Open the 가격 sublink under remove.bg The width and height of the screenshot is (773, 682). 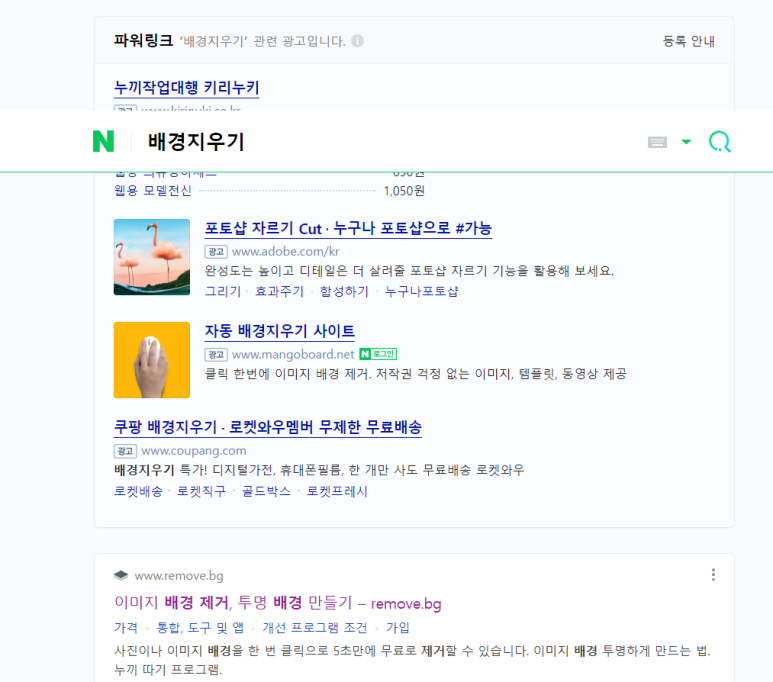point(126,628)
